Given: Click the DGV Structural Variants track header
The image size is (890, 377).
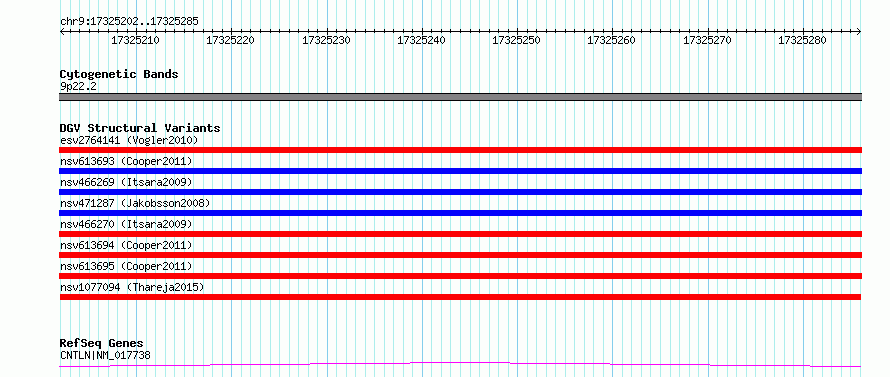Looking at the screenshot, I should (x=140, y=128).
